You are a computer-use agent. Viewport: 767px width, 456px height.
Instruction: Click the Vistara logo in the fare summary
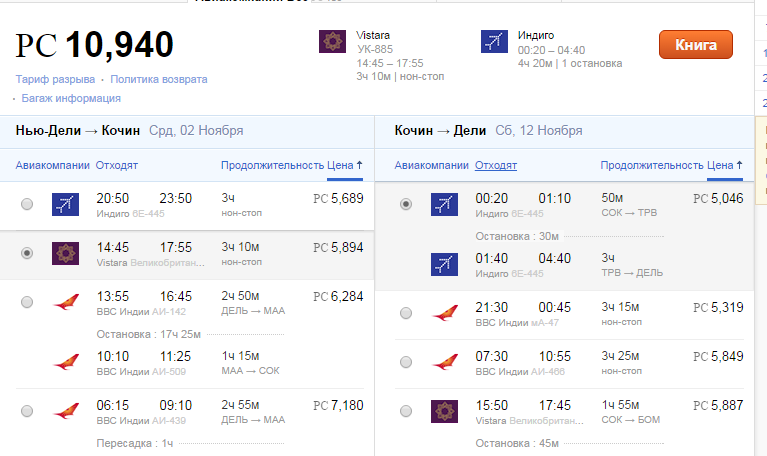[x=332, y=42]
